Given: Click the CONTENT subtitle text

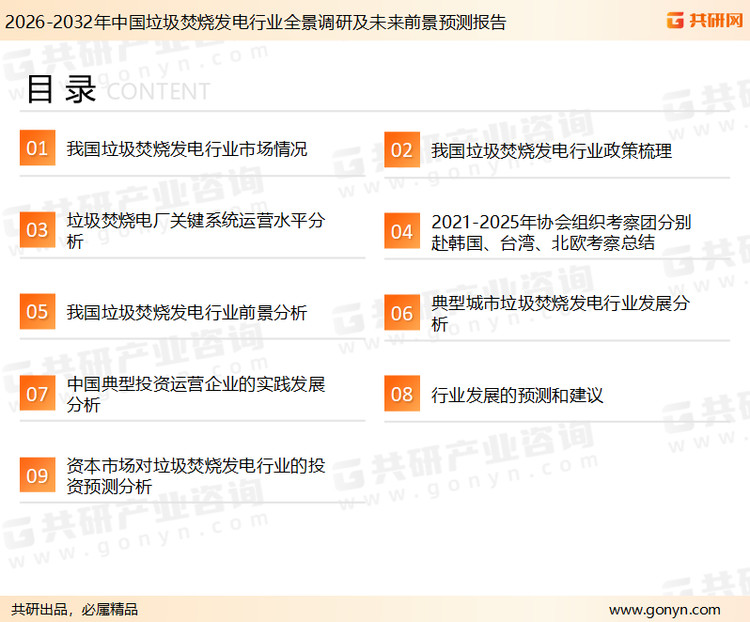Looking at the screenshot, I should (158, 91).
